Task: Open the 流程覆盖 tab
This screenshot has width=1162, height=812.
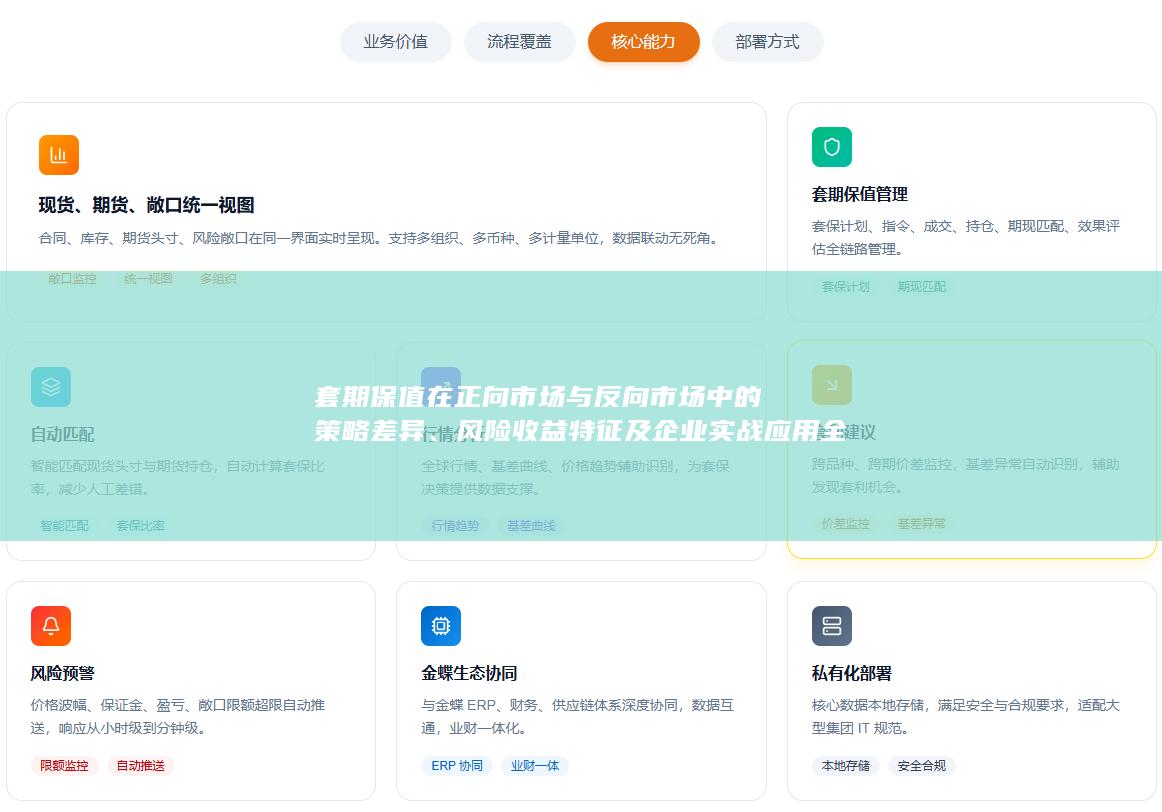Action: pyautogui.click(x=519, y=41)
